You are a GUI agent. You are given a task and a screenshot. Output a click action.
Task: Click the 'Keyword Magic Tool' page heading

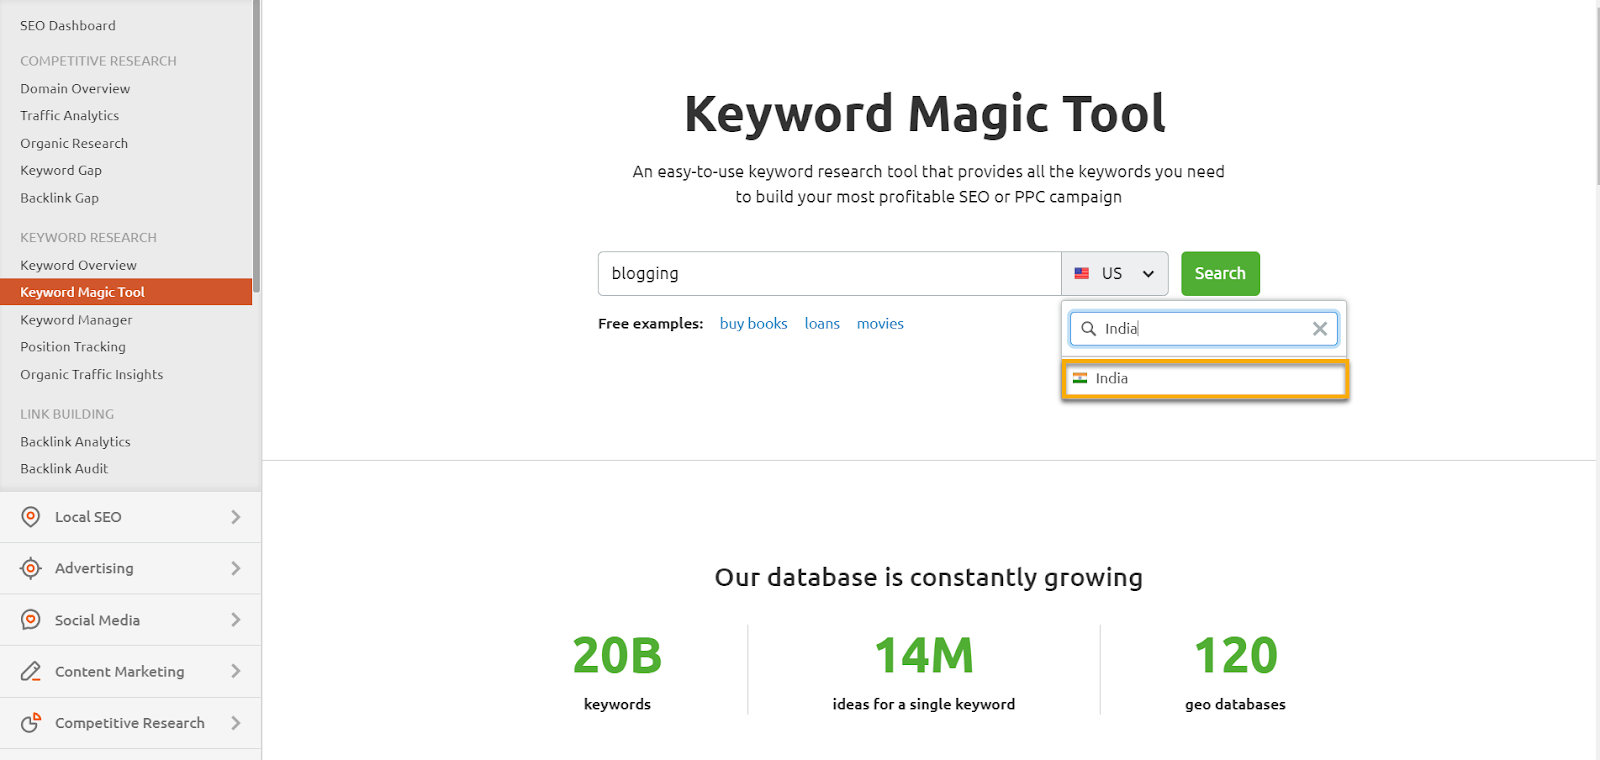(925, 113)
